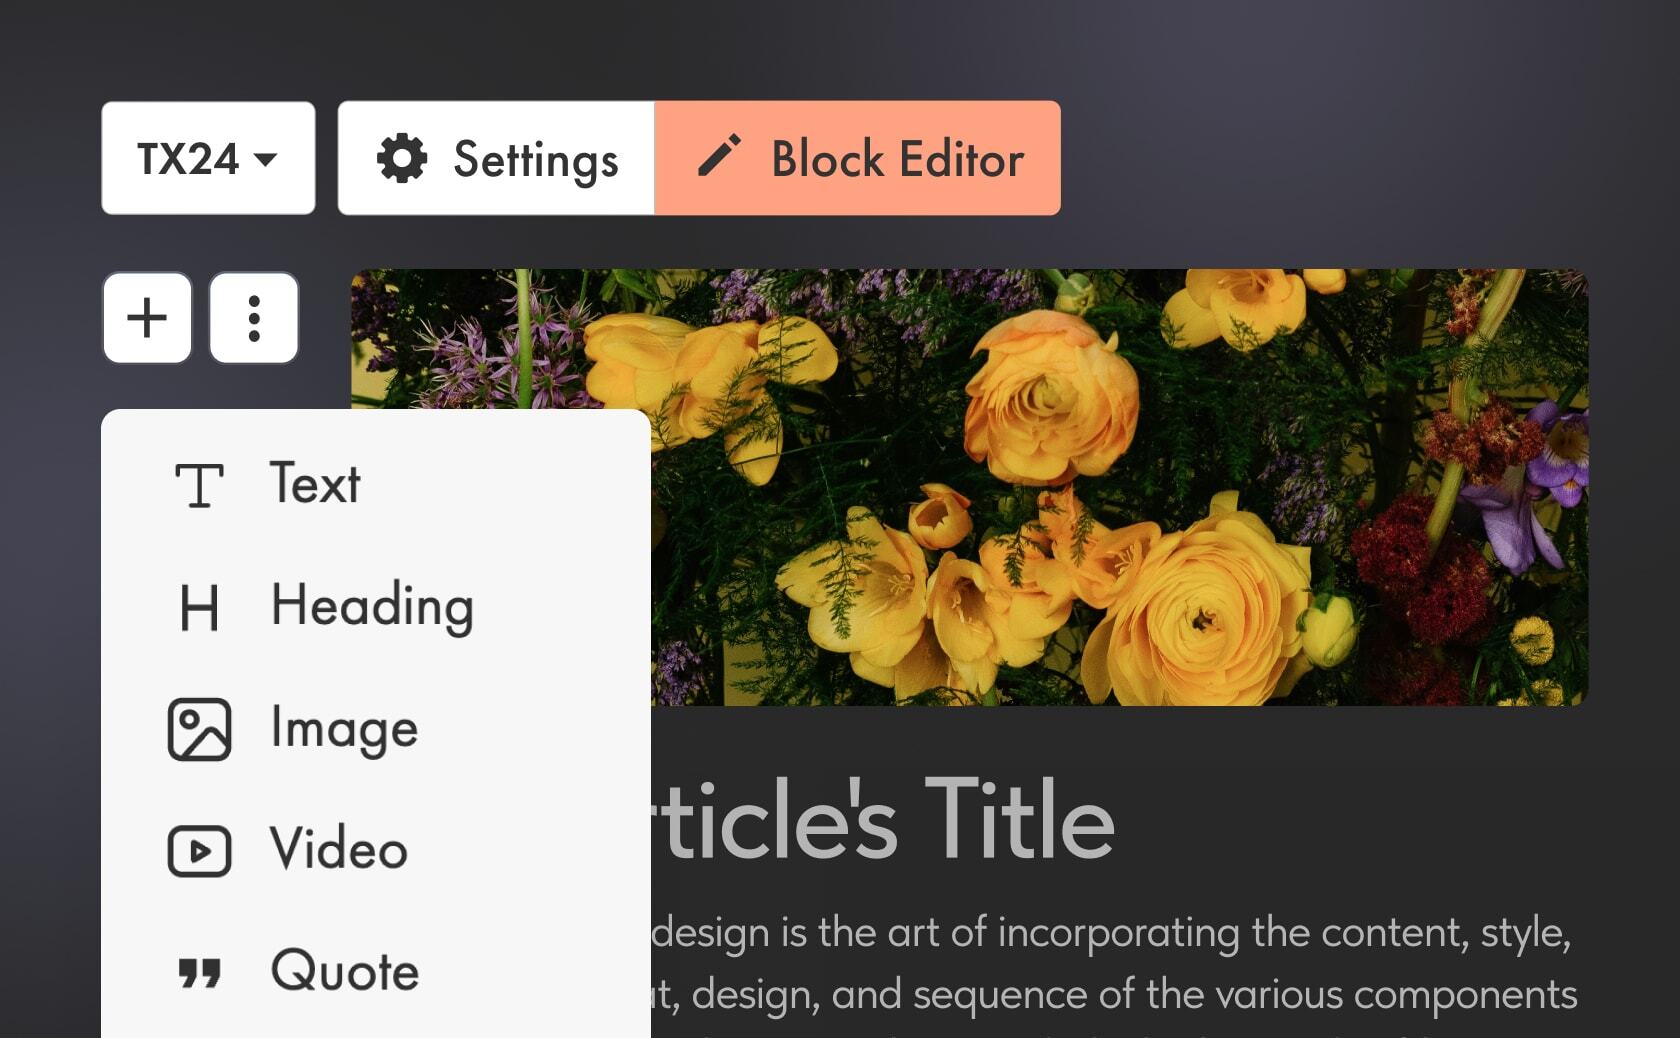Select Text from the block menu
Image resolution: width=1680 pixels, height=1038 pixels.
pyautogui.click(x=315, y=484)
